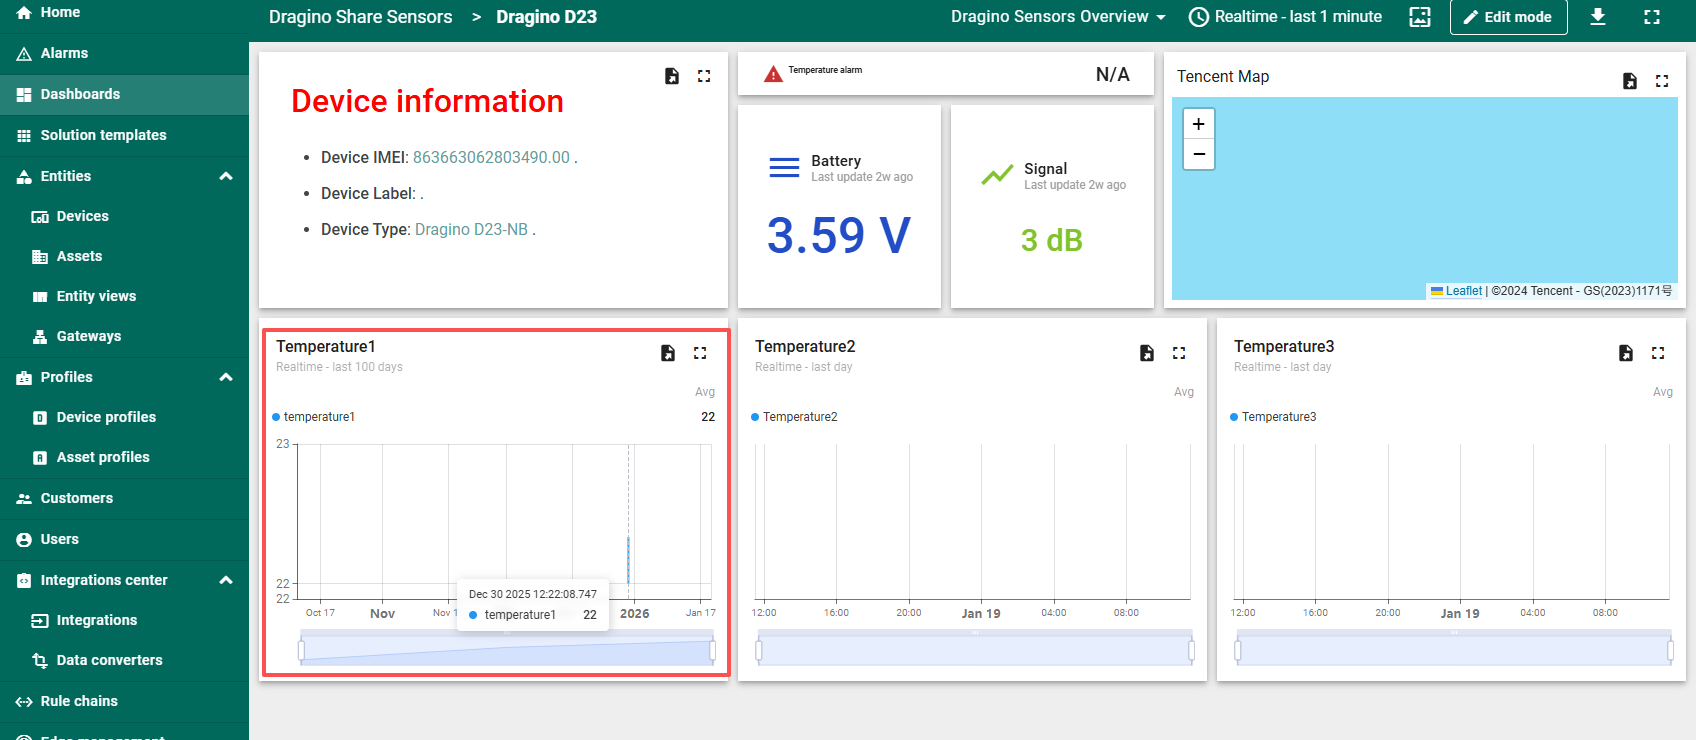1696x740 pixels.
Task: Open Dragino Sensors Overview dropdown
Action: pos(1058,17)
